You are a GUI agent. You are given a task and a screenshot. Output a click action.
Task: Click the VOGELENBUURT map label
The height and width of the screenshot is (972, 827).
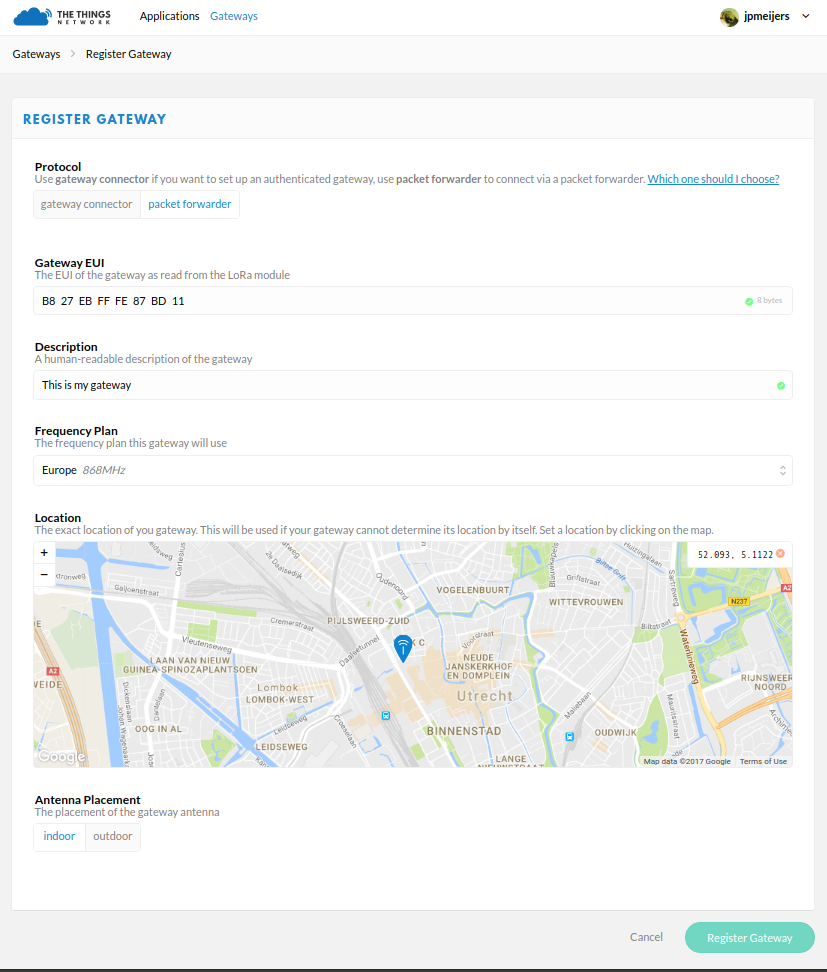point(473,590)
